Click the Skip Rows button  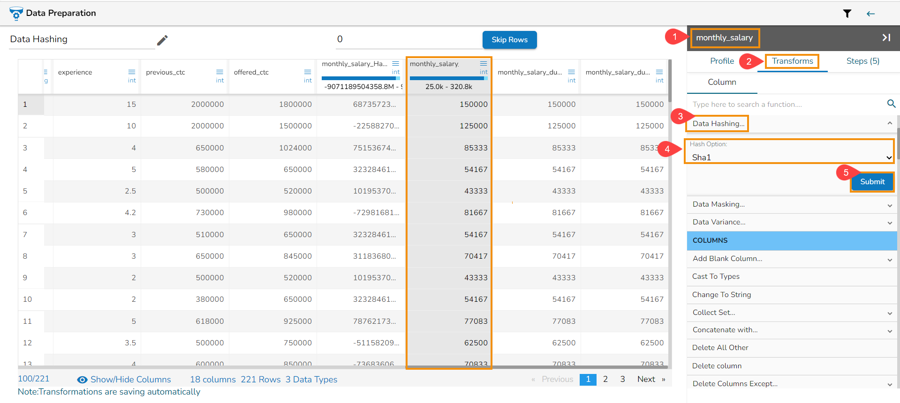coord(509,40)
